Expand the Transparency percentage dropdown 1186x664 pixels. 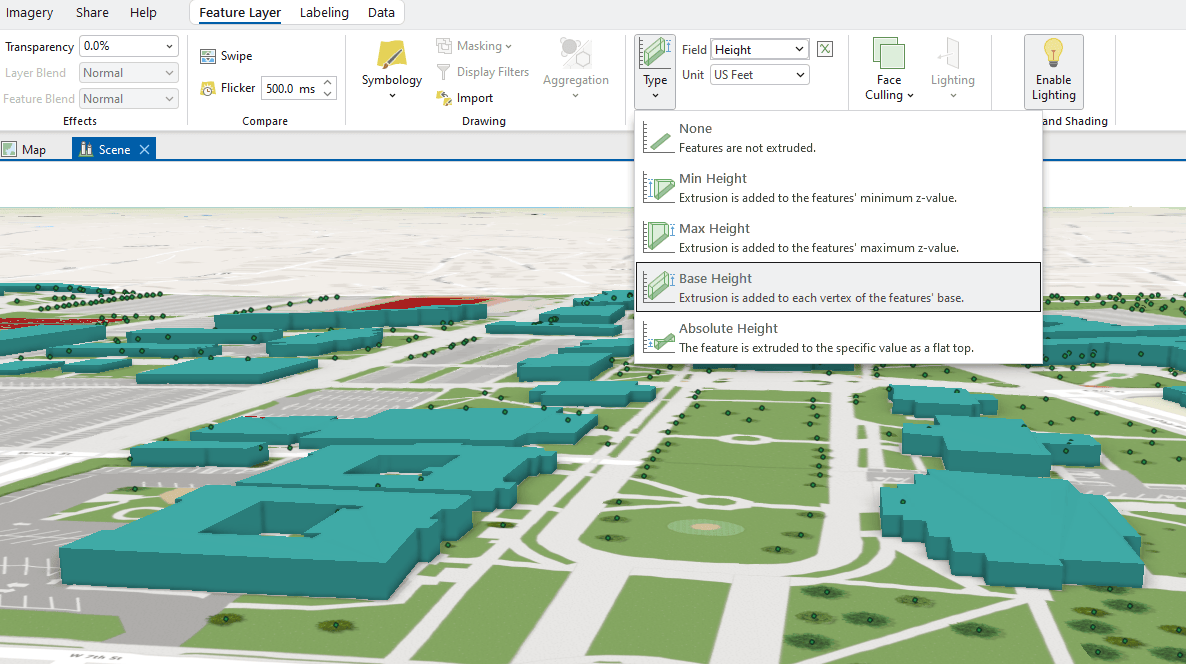point(167,46)
